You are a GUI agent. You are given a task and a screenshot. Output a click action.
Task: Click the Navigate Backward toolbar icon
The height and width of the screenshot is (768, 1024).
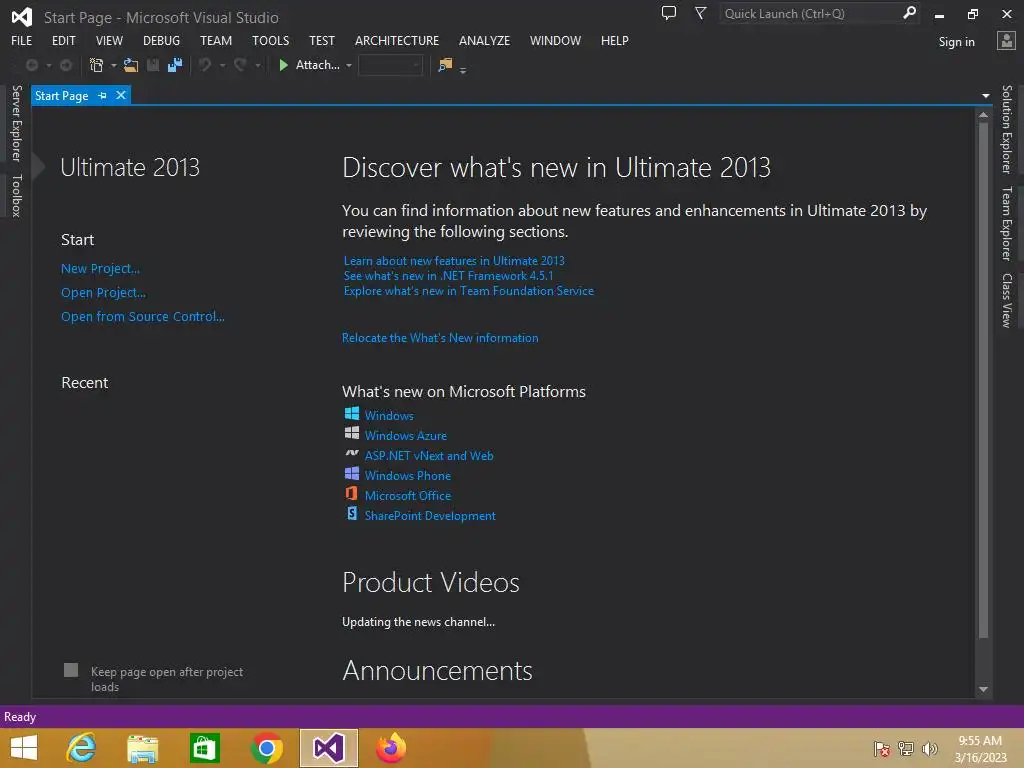[31, 65]
